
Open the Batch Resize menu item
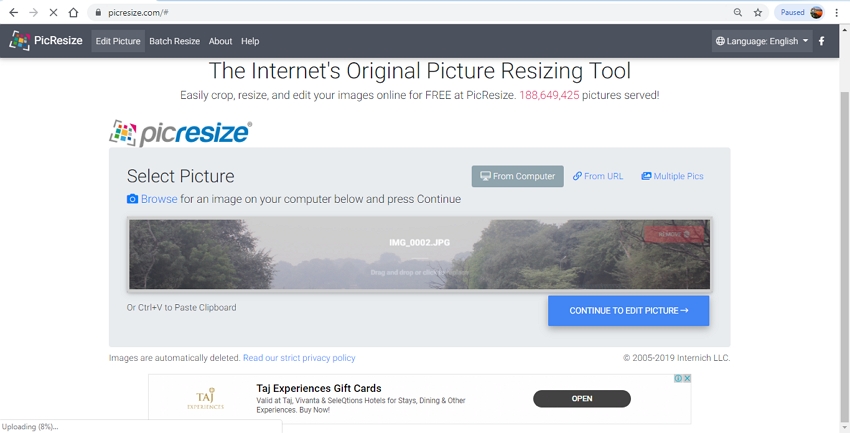[174, 41]
